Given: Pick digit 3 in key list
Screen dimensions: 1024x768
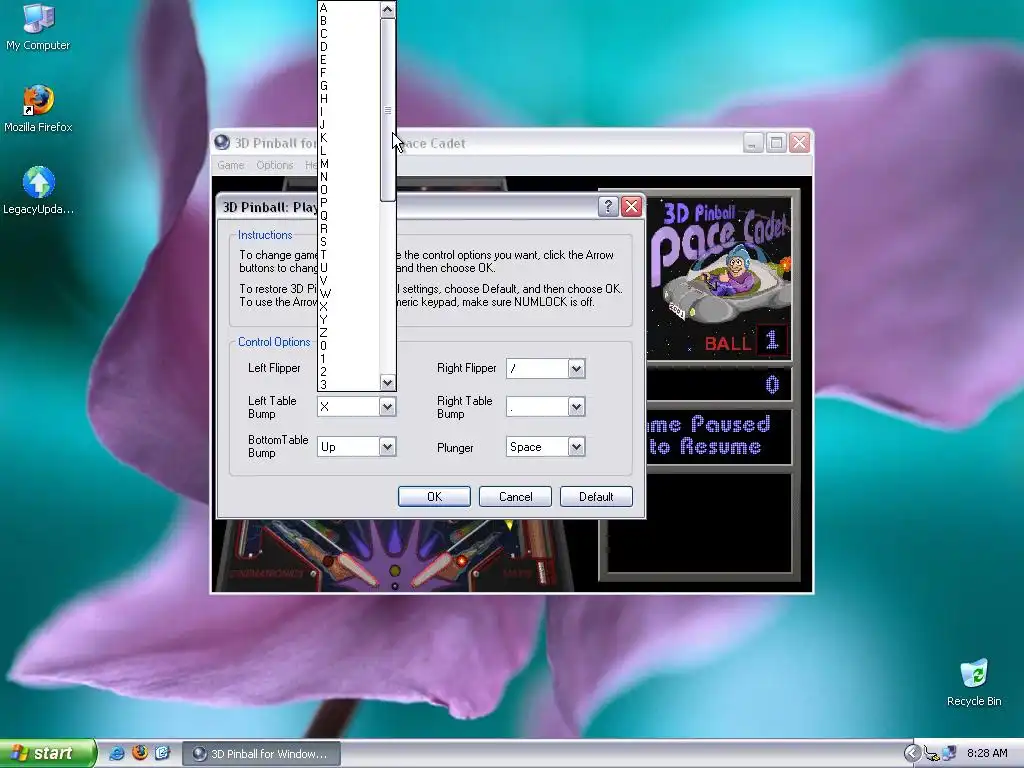Looking at the screenshot, I should [x=349, y=385].
